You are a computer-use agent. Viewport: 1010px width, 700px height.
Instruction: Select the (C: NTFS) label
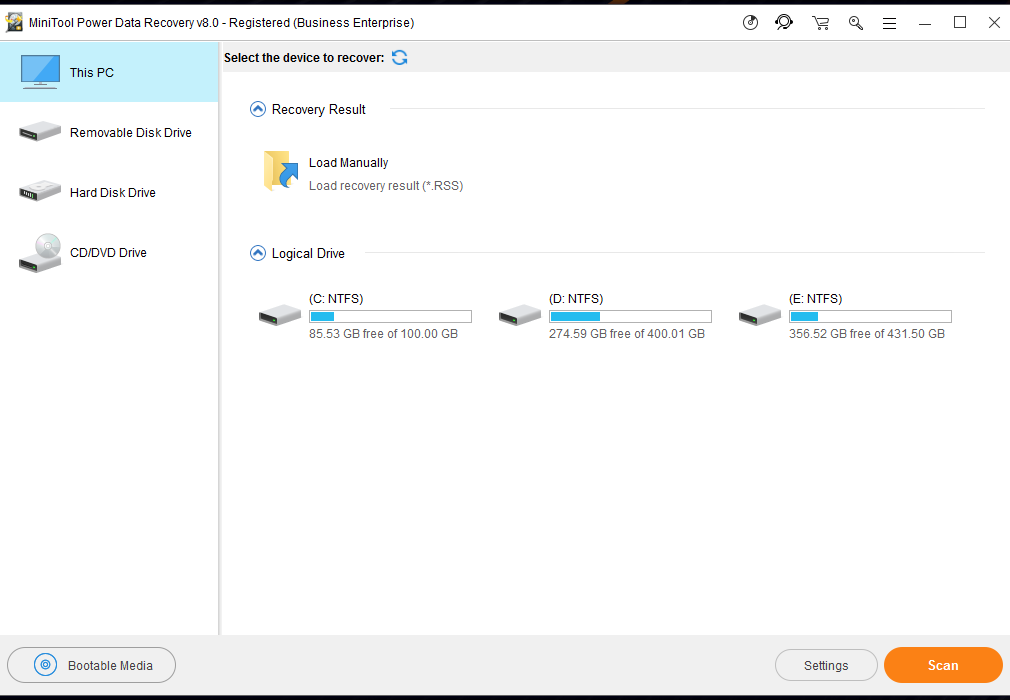pyautogui.click(x=336, y=299)
